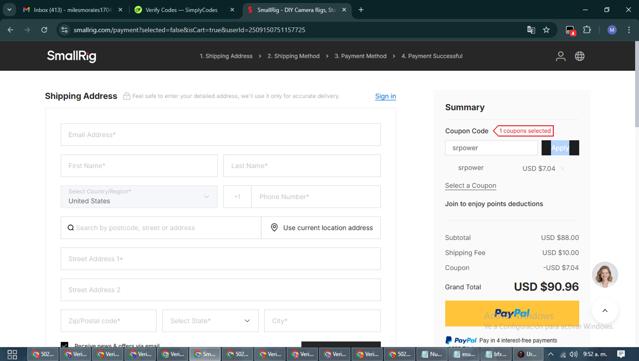The image size is (639, 361).
Task: Focus the Email Address field
Action: (x=220, y=134)
